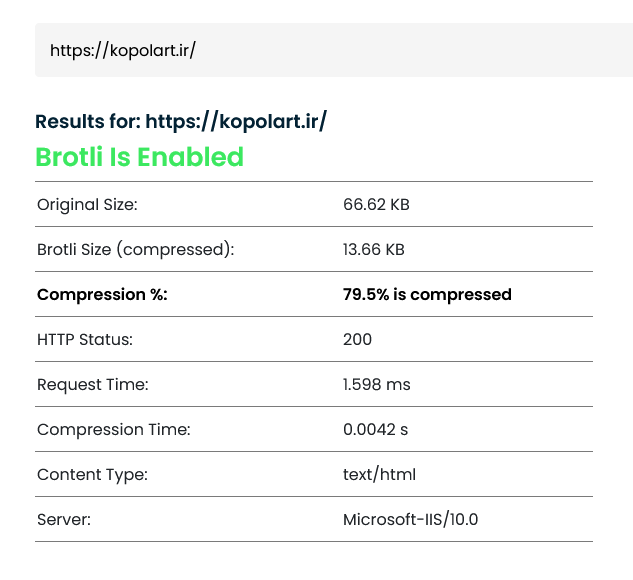The image size is (633, 580).
Task: Click the text/html value
Action: (x=379, y=474)
